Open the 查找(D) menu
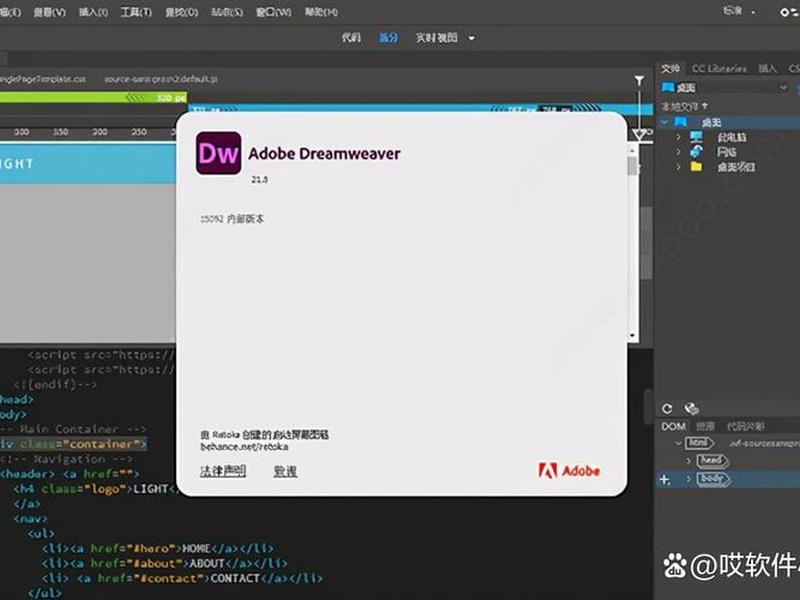Viewport: 800px width, 600px height. pyautogui.click(x=181, y=12)
